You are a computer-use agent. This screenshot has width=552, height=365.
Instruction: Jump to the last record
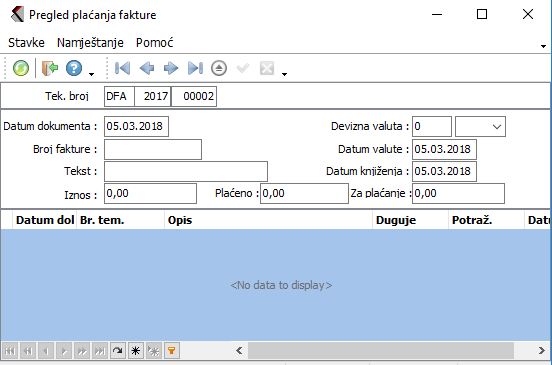pyautogui.click(x=195, y=68)
